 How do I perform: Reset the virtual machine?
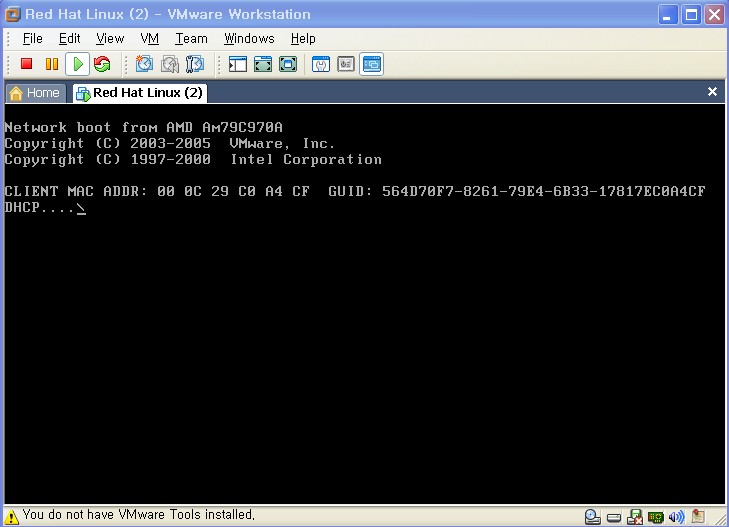(102, 64)
